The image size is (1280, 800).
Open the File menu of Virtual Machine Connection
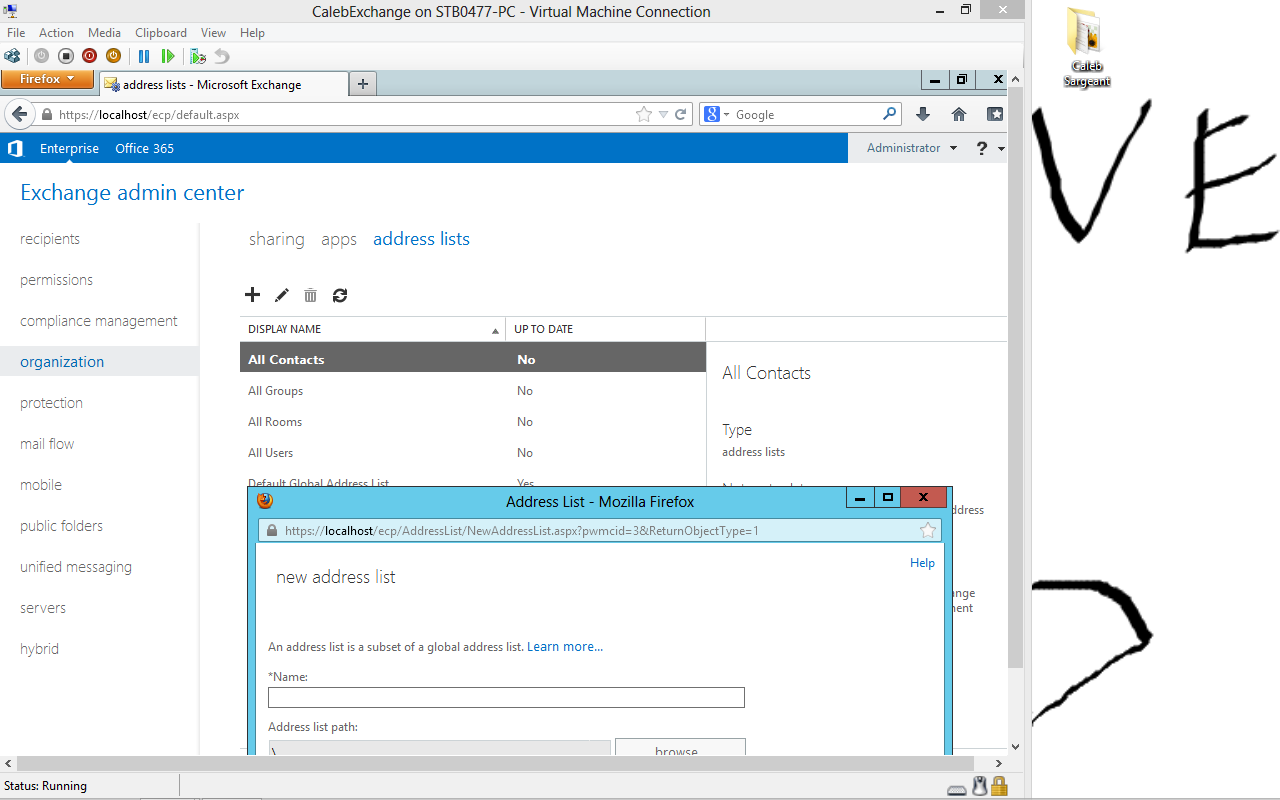click(16, 33)
